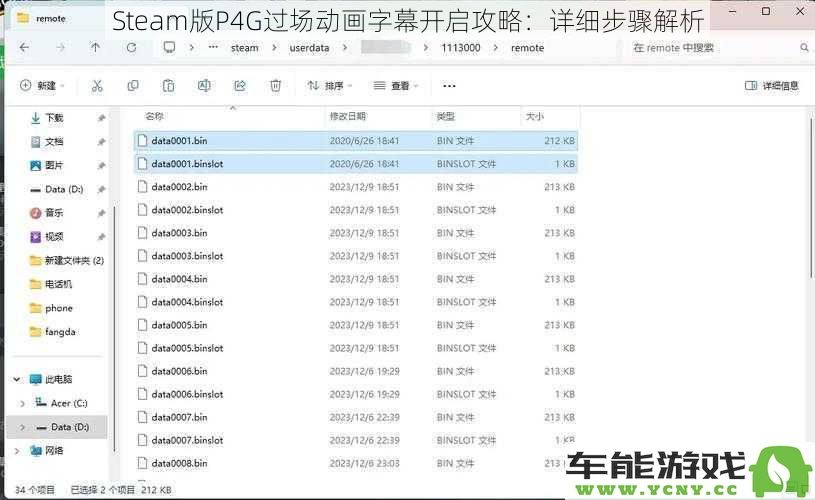
Task: Expand the 网络 node arrow
Action: (x=17, y=451)
